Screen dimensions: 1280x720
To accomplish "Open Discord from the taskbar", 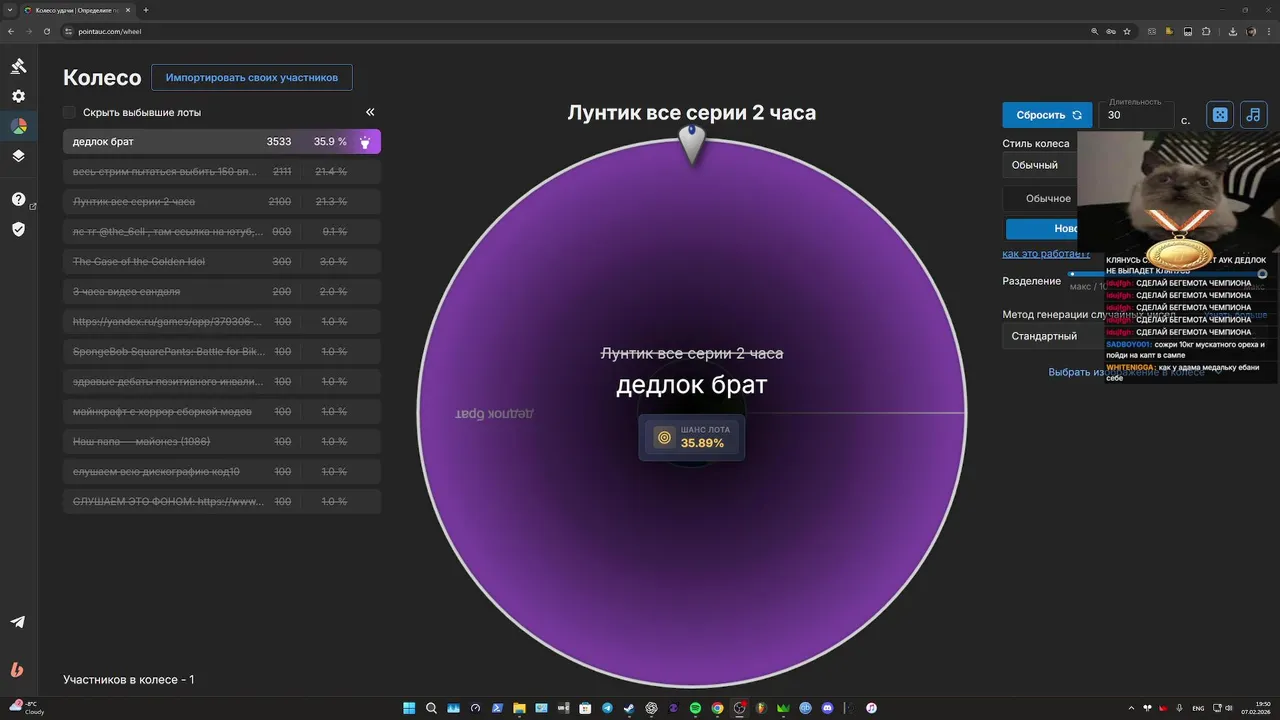I will click(827, 708).
